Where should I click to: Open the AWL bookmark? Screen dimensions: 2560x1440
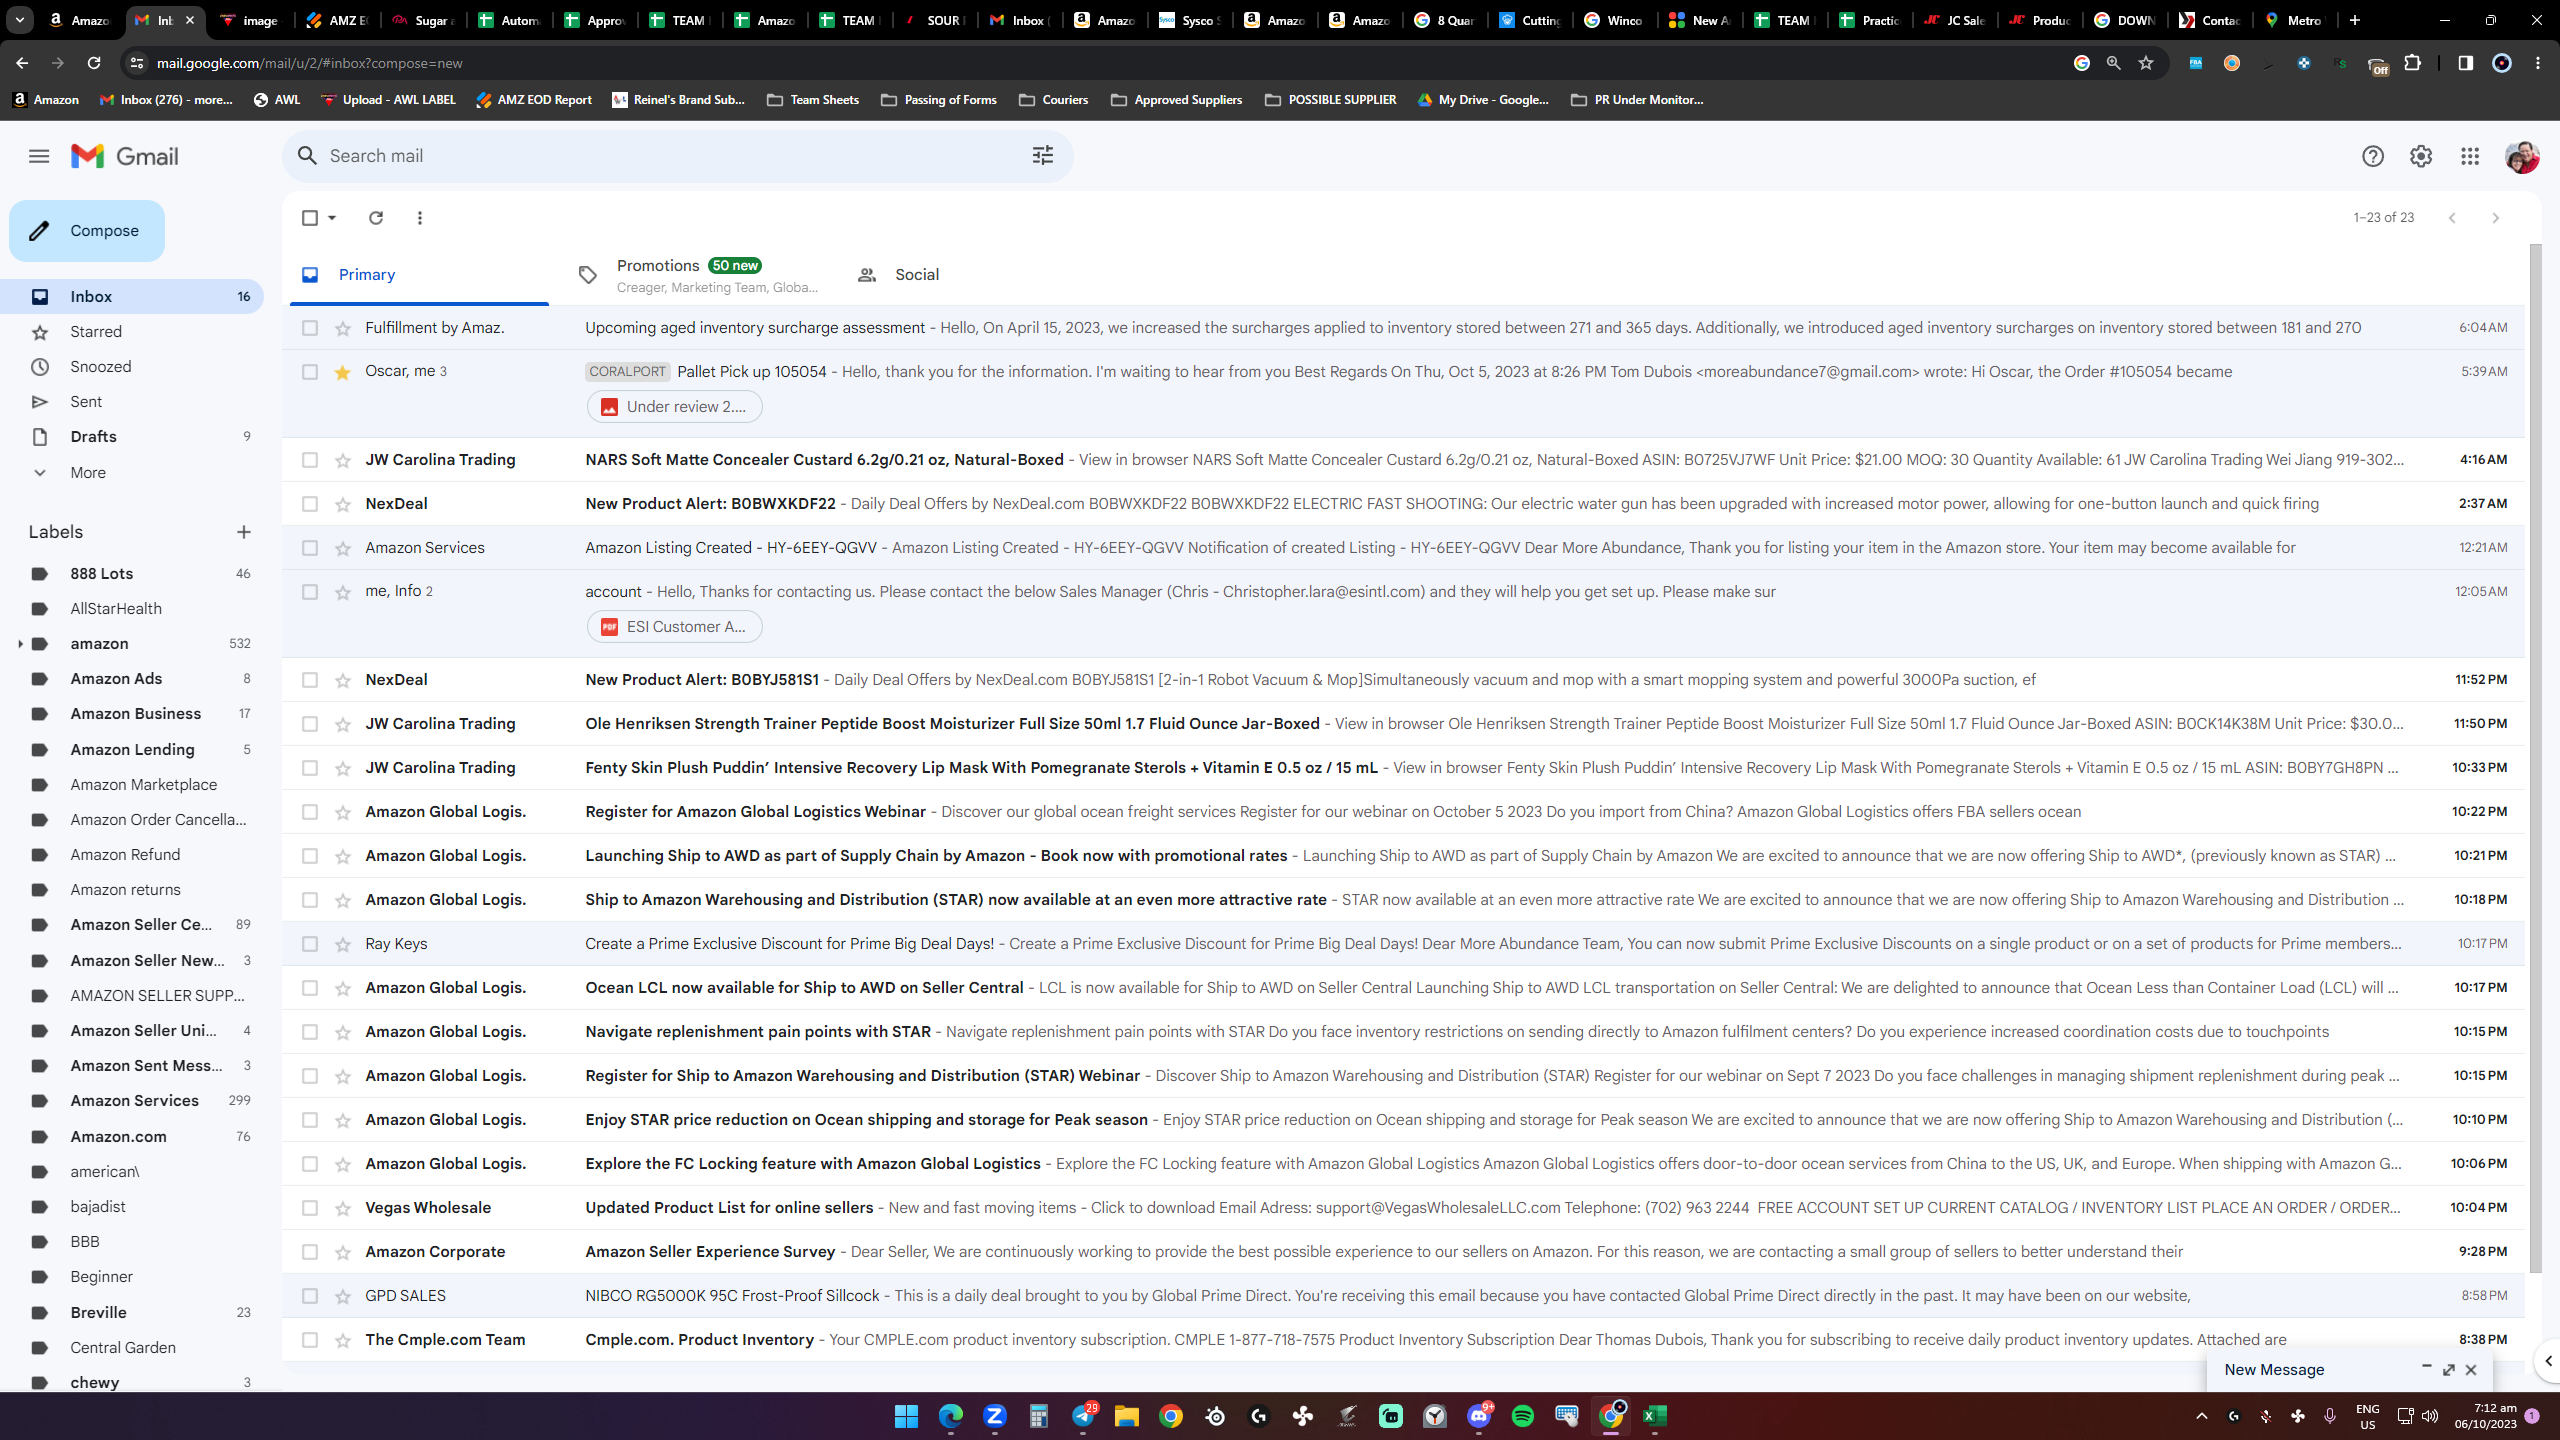click(277, 100)
